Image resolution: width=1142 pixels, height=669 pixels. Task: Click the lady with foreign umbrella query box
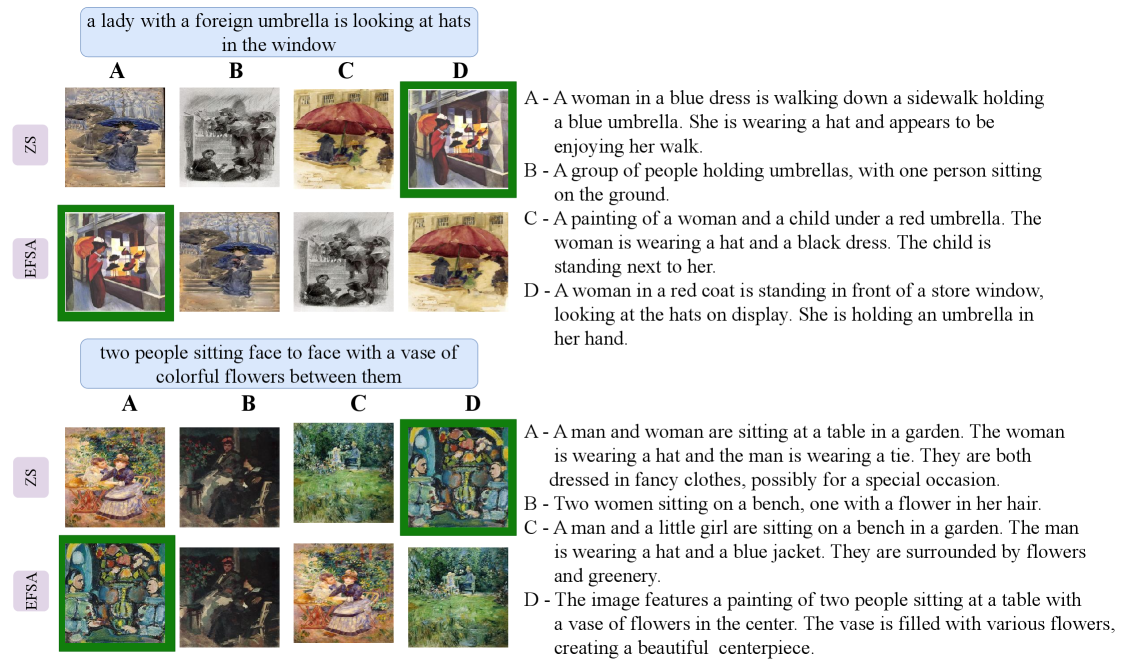[x=279, y=32]
